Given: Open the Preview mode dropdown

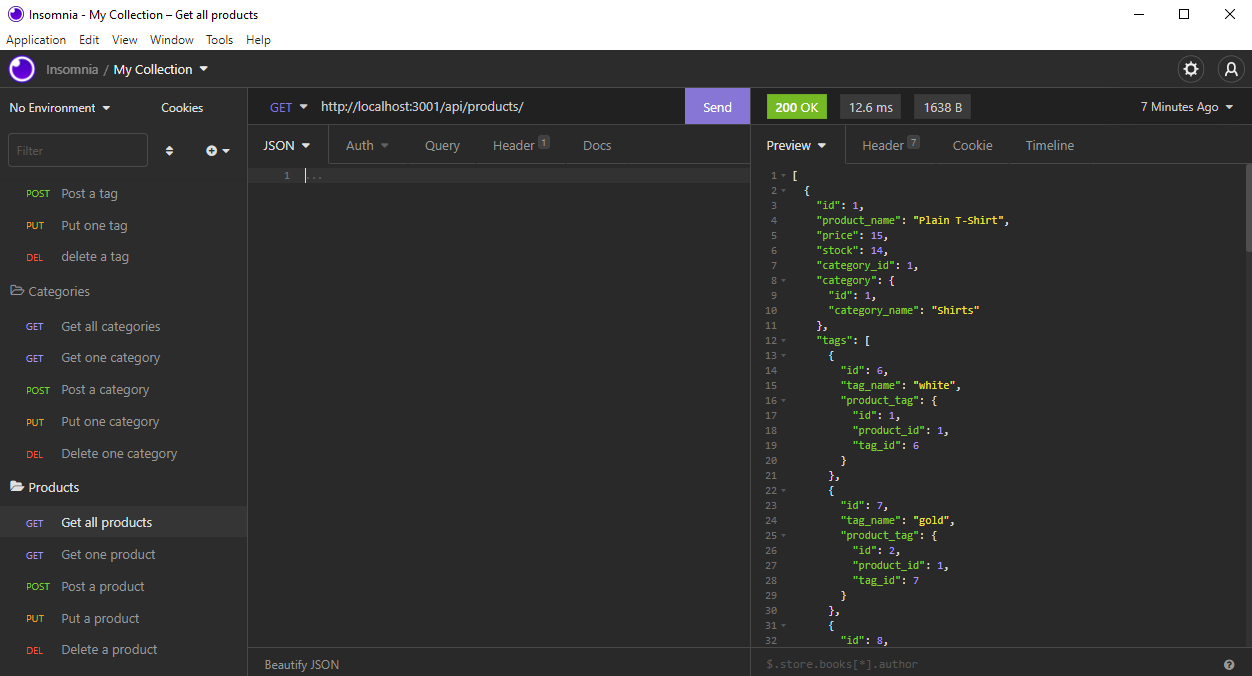Looking at the screenshot, I should tap(797, 145).
